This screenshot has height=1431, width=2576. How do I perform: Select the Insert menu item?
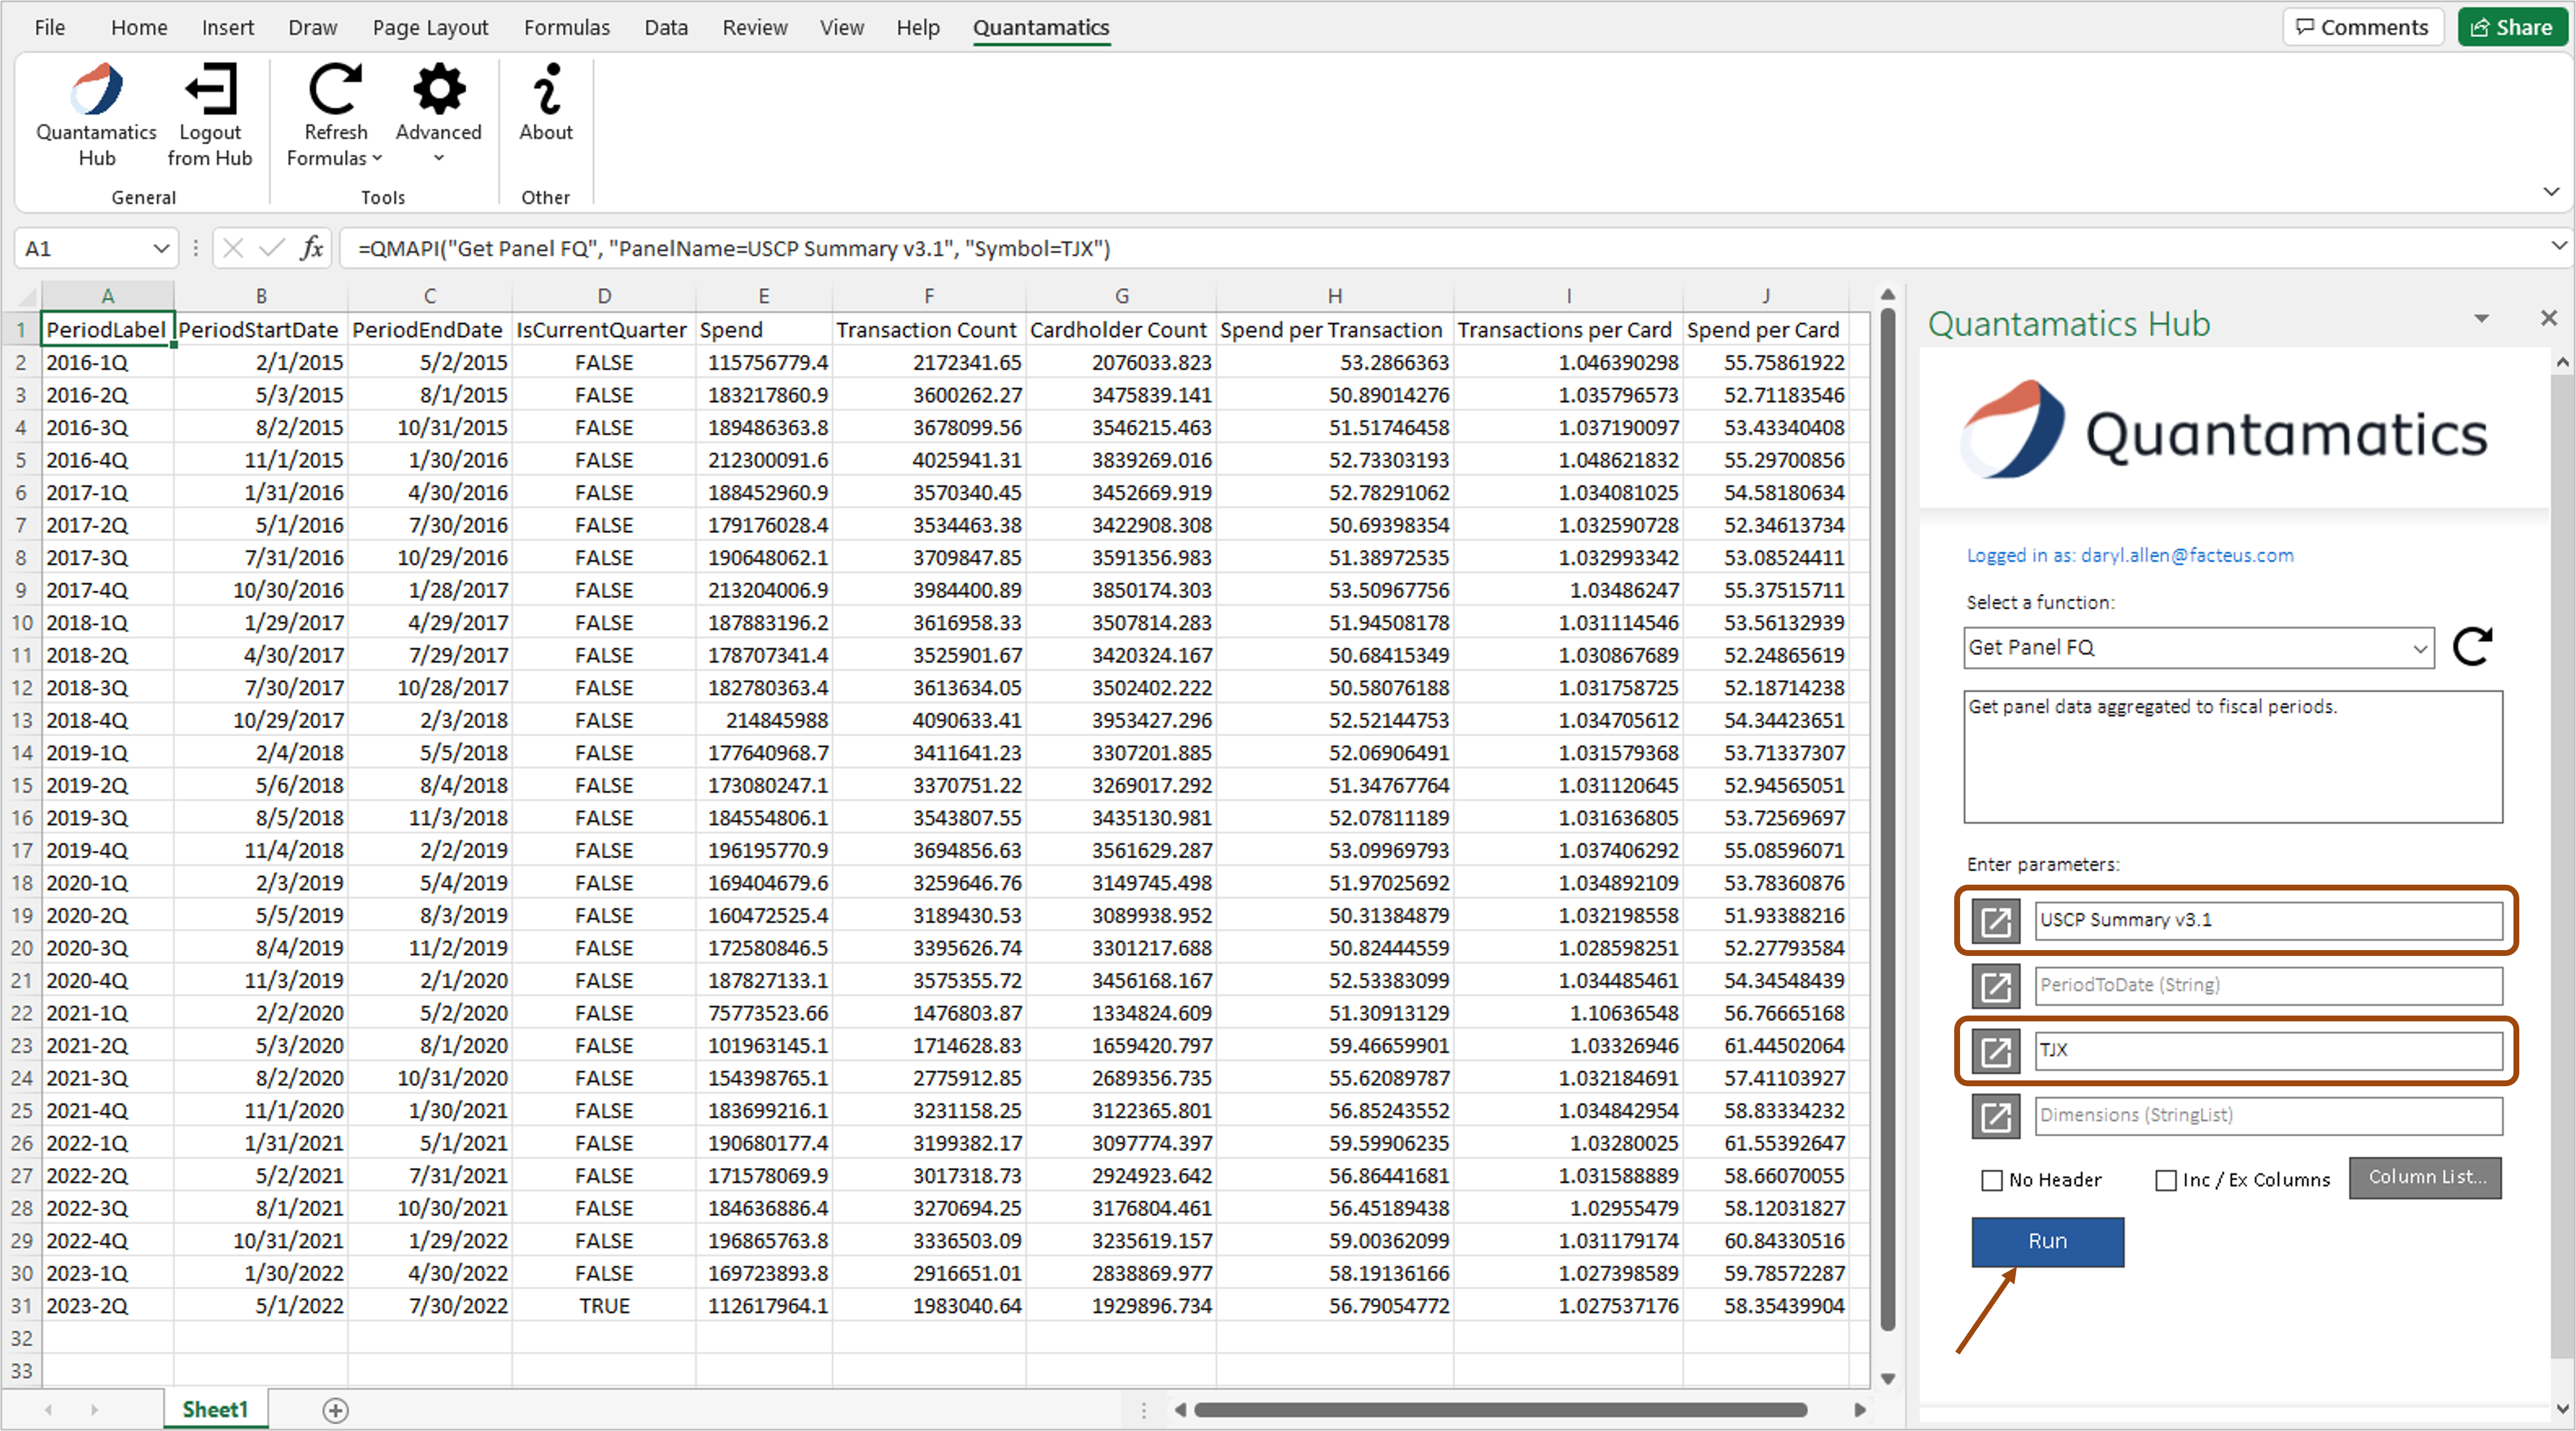[x=226, y=26]
